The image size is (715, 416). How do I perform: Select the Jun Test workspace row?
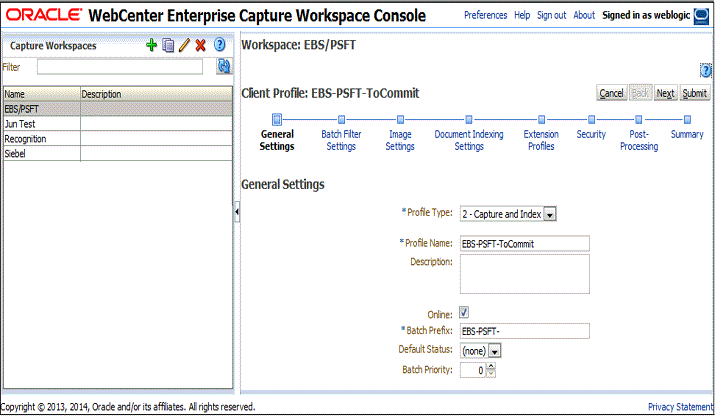(118, 124)
